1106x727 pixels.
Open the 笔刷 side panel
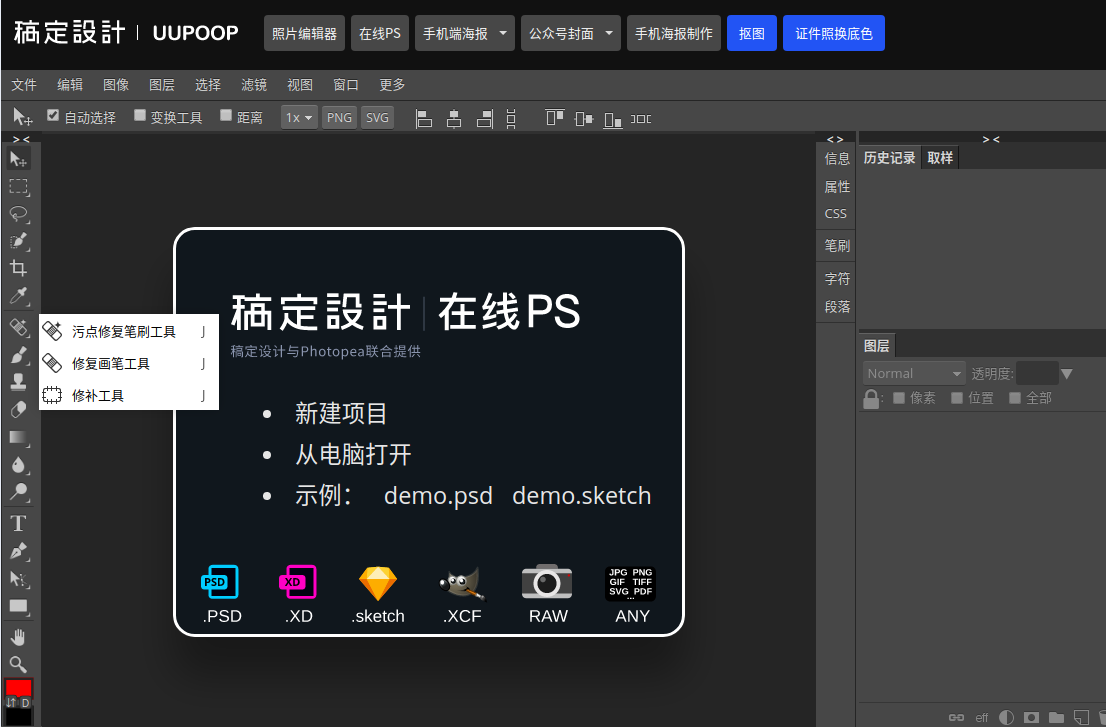[x=837, y=246]
